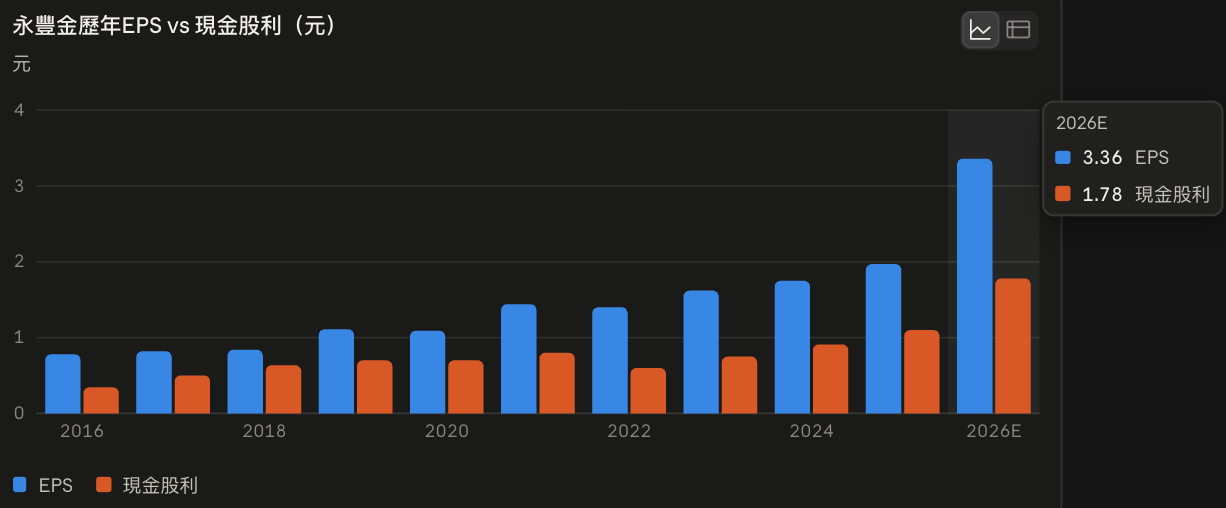This screenshot has width=1226, height=508.
Task: Toggle 現金股利 series in bottom legend
Action: tap(147, 485)
